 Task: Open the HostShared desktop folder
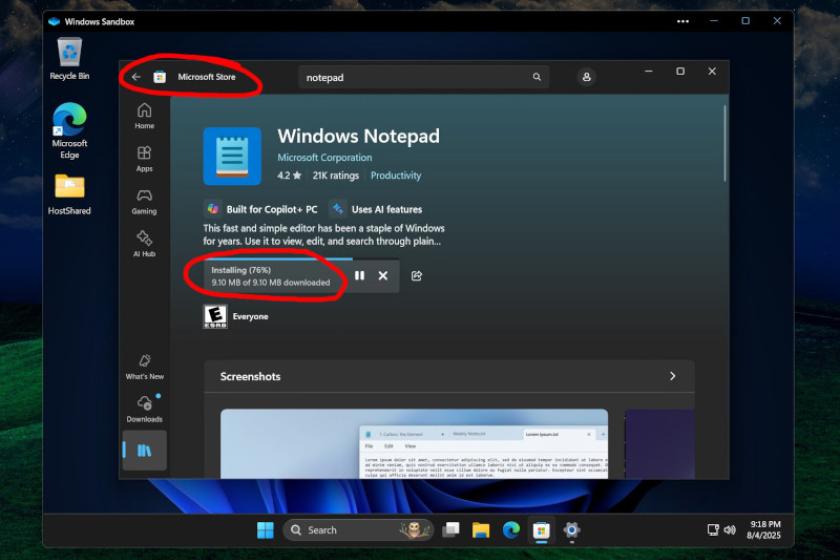[70, 195]
